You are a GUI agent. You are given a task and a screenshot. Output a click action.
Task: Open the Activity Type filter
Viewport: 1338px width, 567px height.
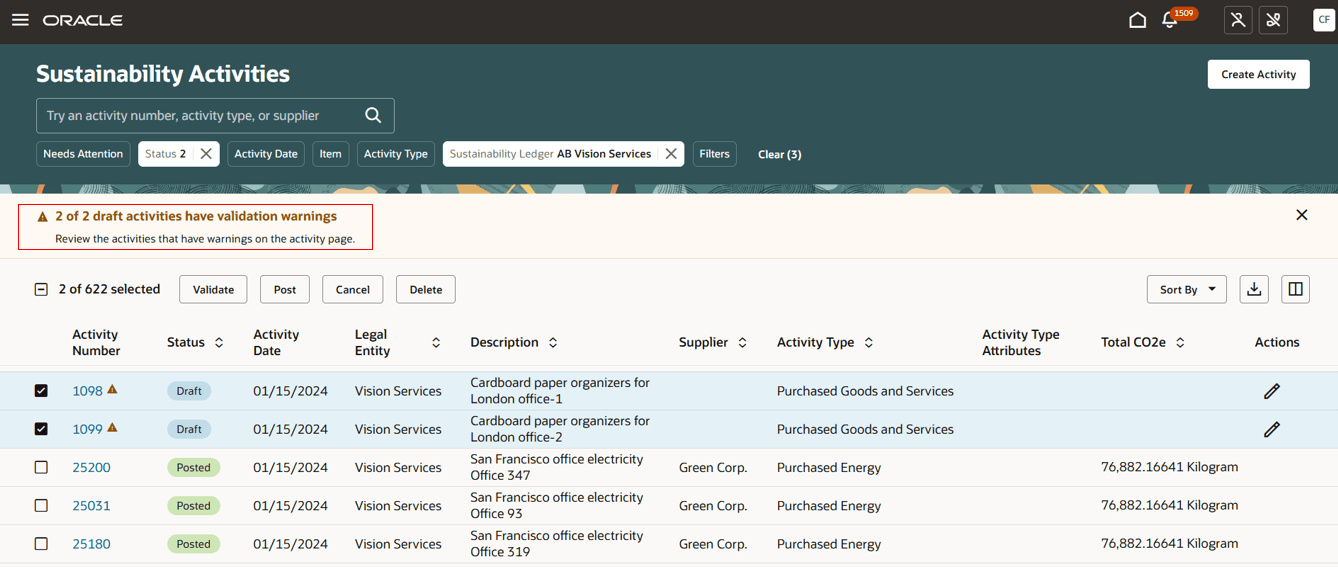395,154
